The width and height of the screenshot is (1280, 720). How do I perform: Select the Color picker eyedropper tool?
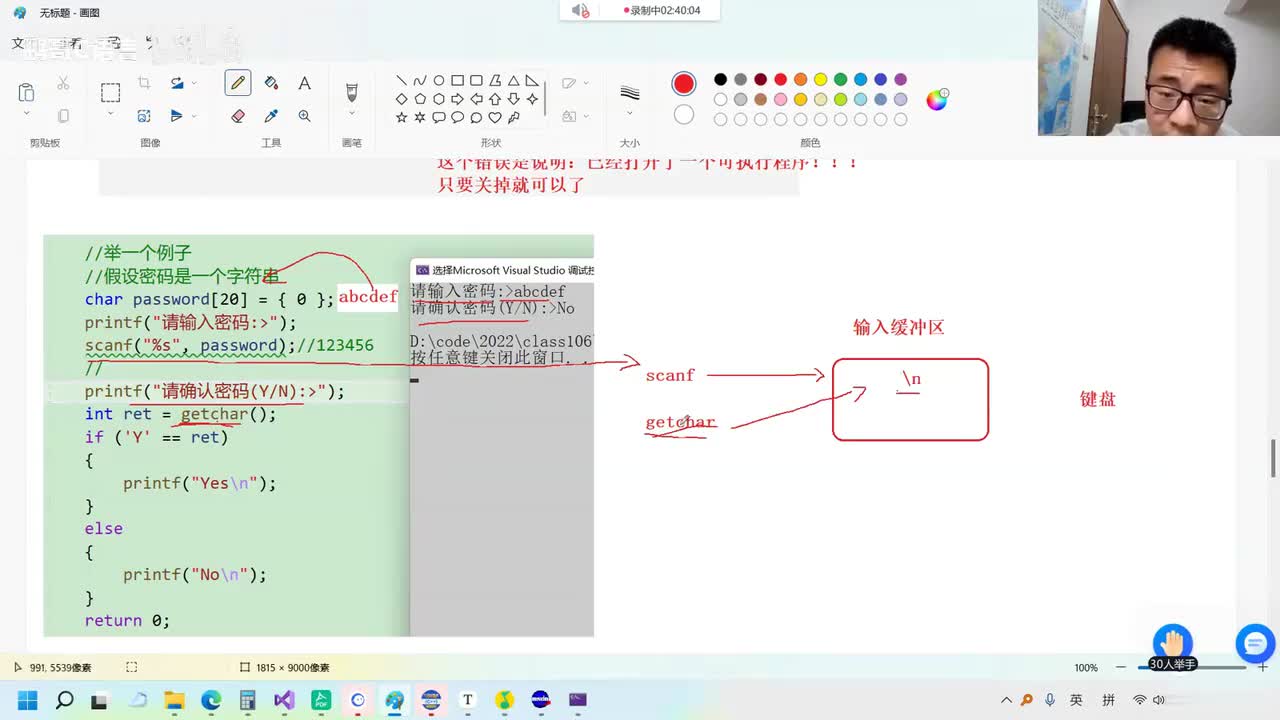click(x=271, y=116)
